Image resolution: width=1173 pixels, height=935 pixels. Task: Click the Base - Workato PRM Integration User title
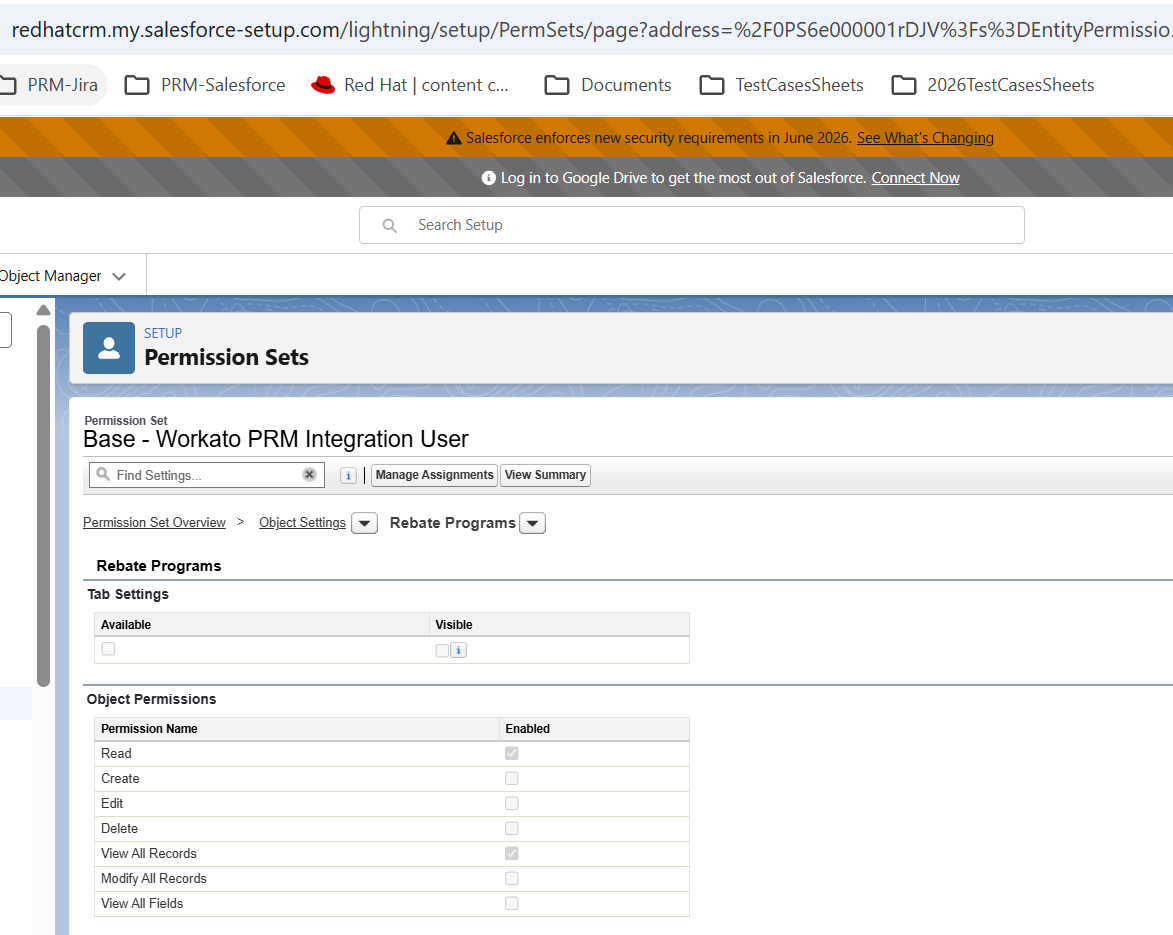pos(275,439)
